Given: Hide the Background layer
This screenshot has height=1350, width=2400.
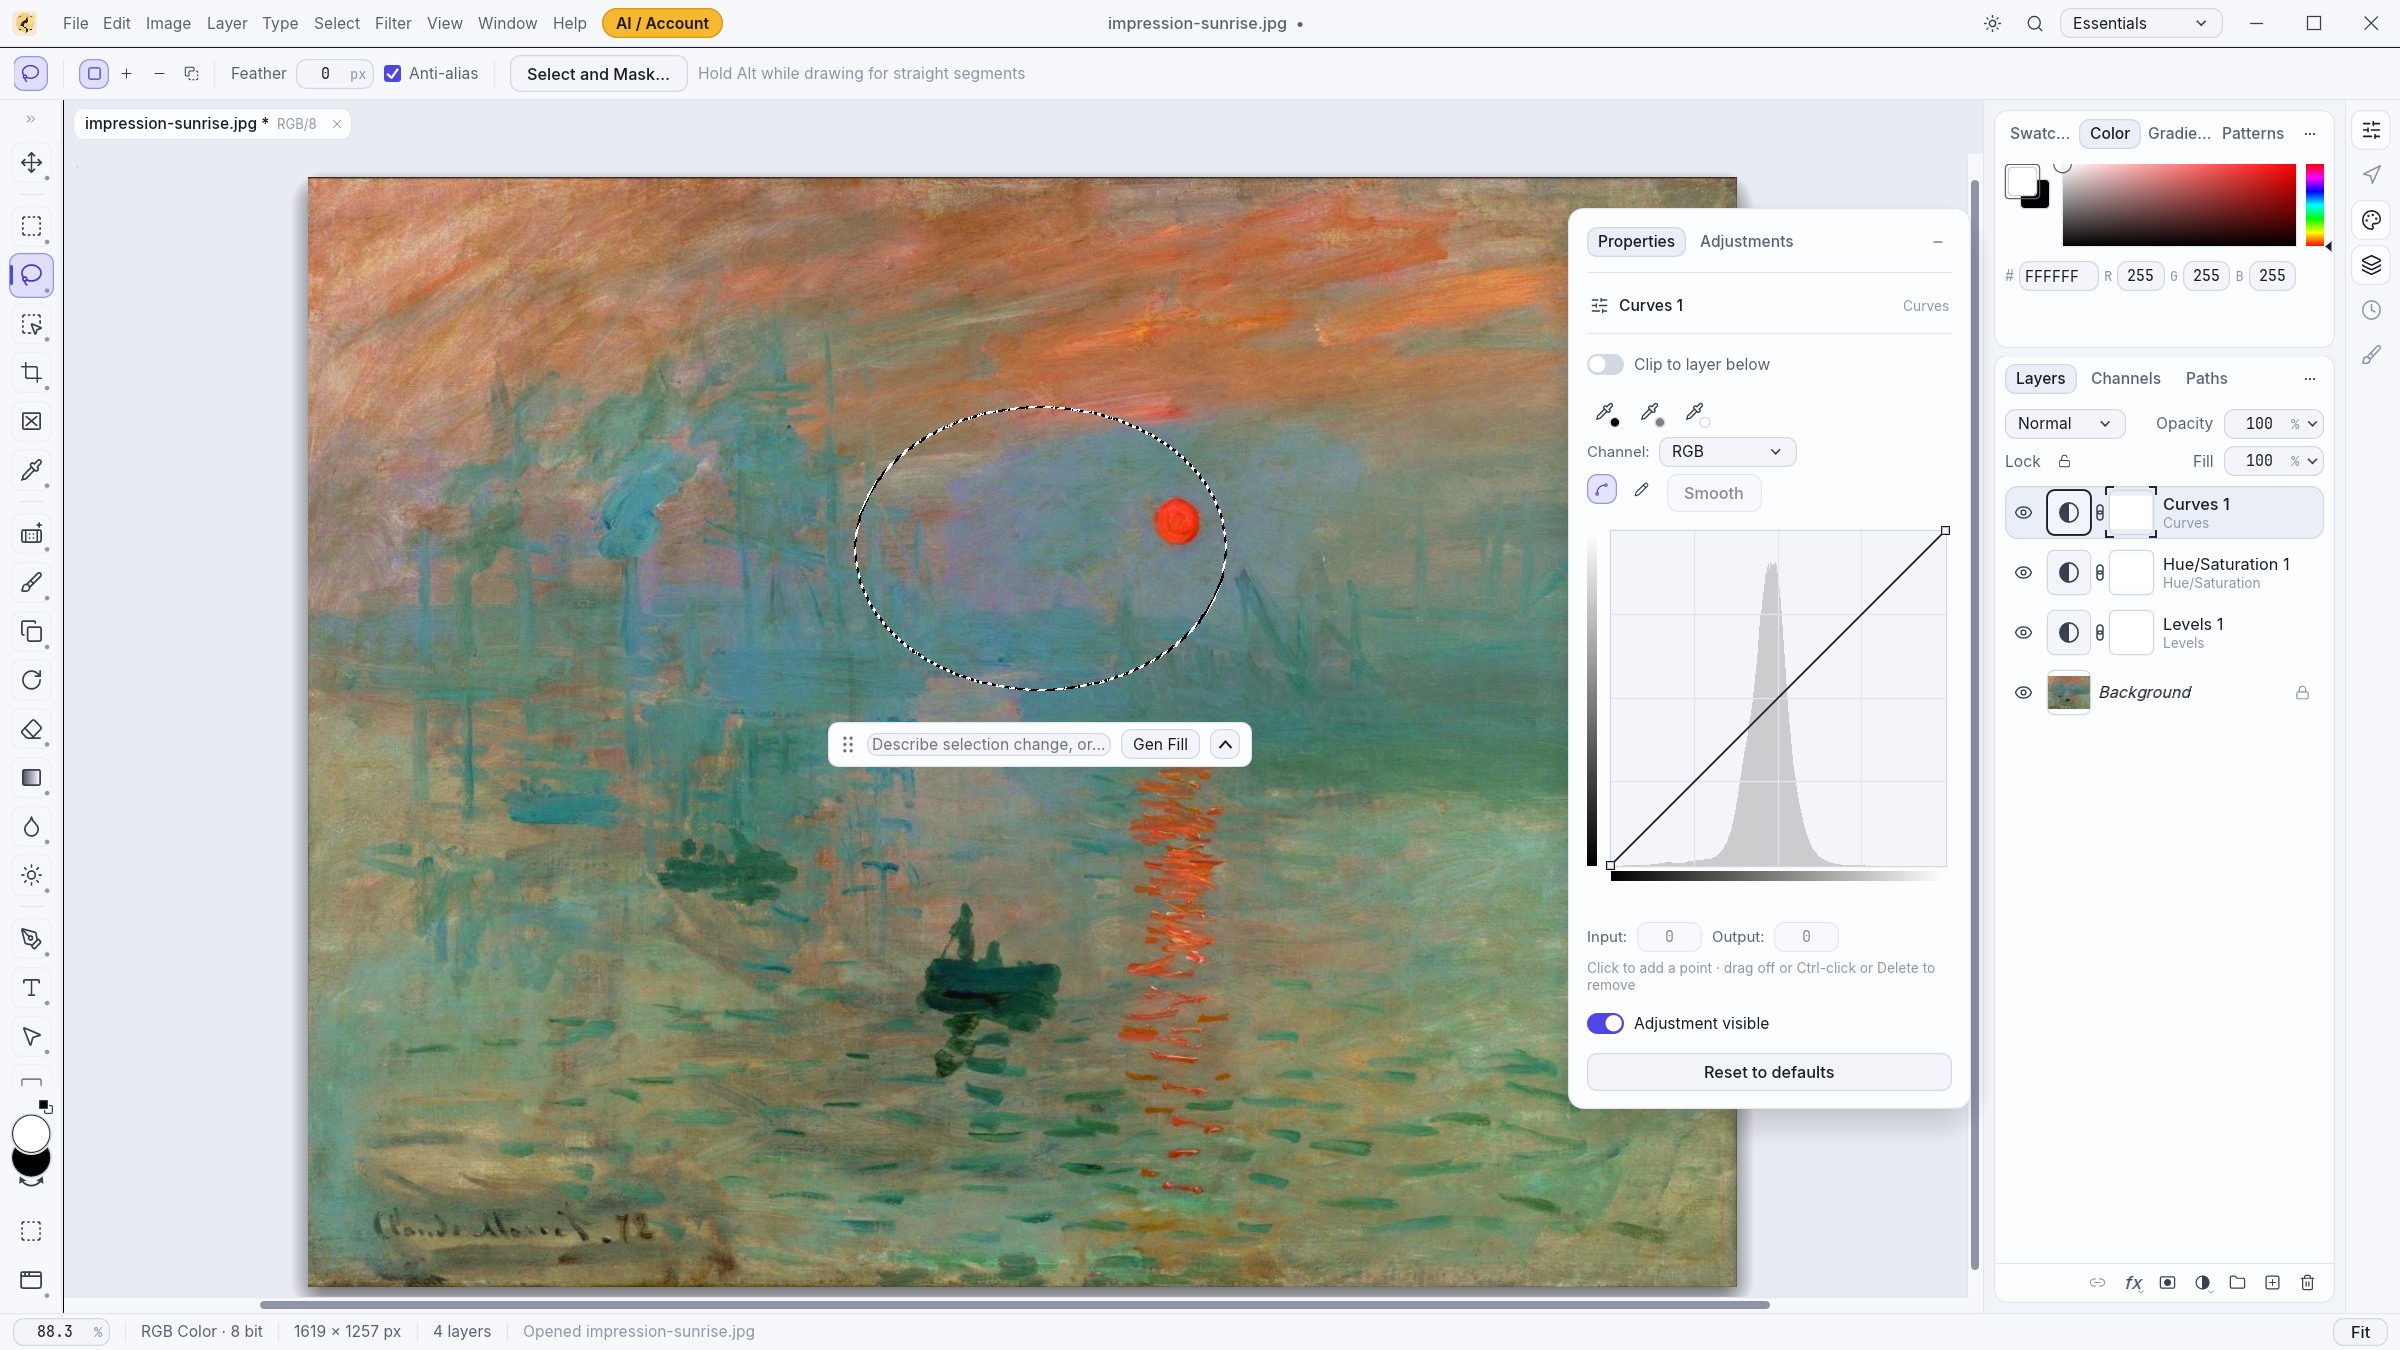Looking at the screenshot, I should [2023, 692].
